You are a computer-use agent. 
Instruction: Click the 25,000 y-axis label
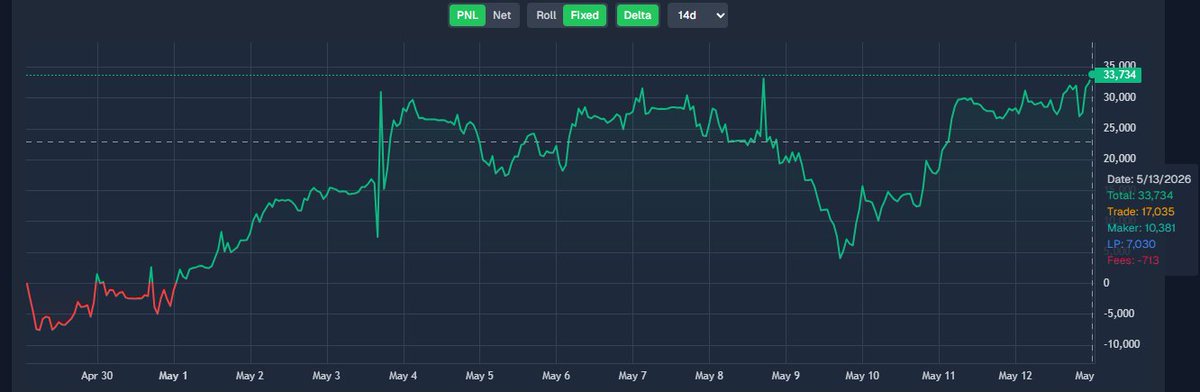point(1120,128)
